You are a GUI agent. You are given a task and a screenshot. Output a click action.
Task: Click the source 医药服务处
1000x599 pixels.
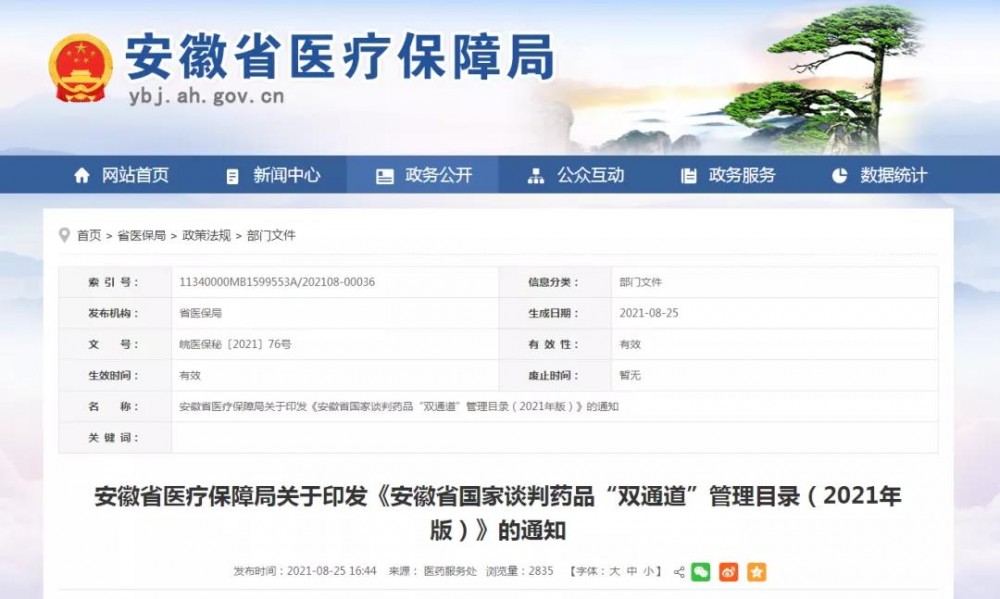tap(450, 571)
